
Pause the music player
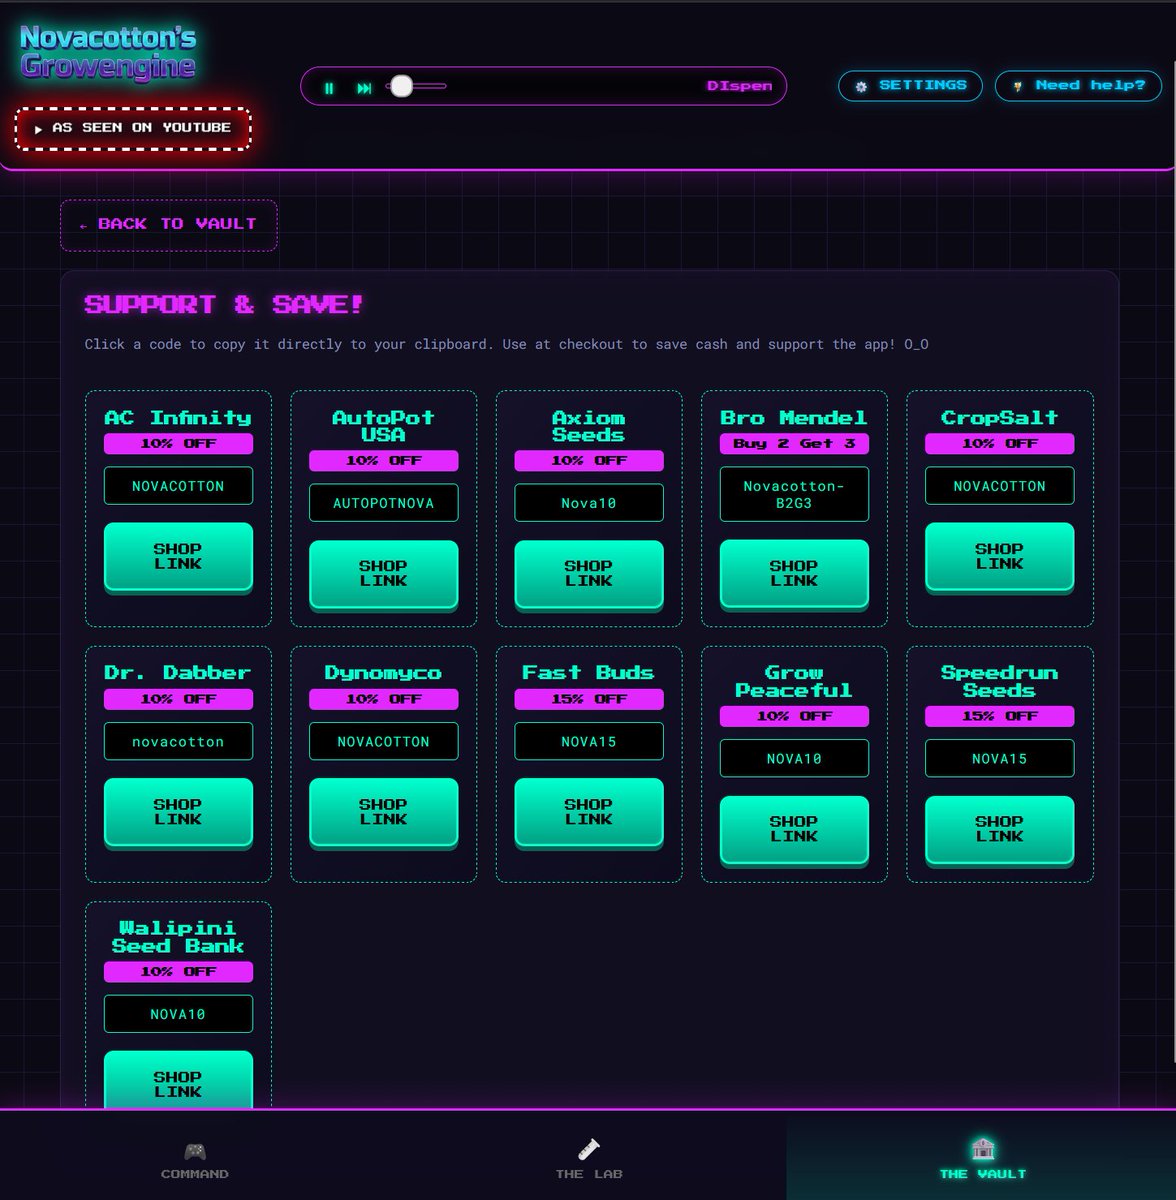coord(329,88)
